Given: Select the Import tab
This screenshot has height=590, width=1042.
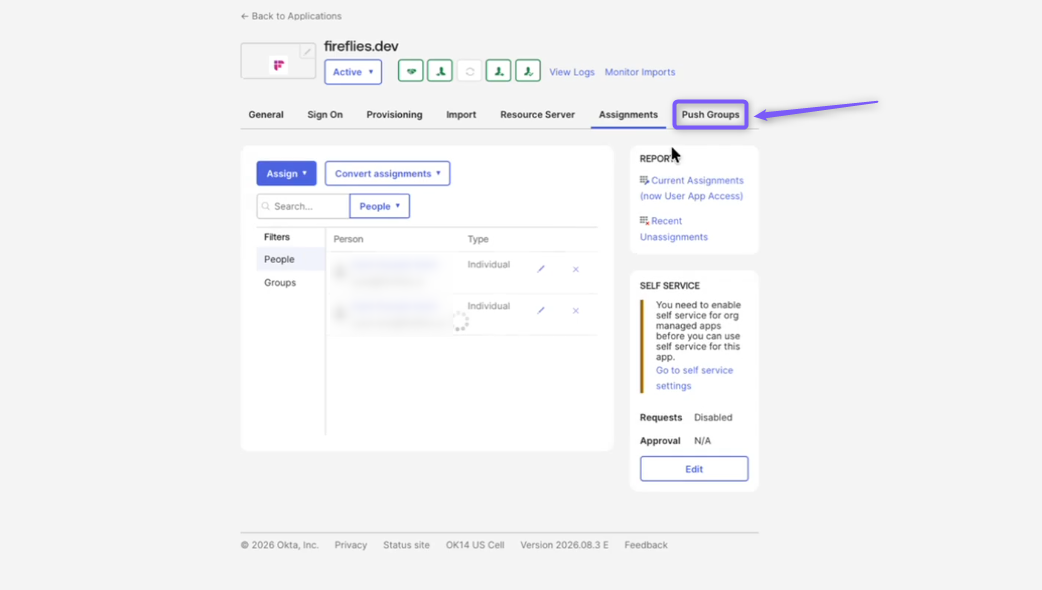Looking at the screenshot, I should (461, 114).
